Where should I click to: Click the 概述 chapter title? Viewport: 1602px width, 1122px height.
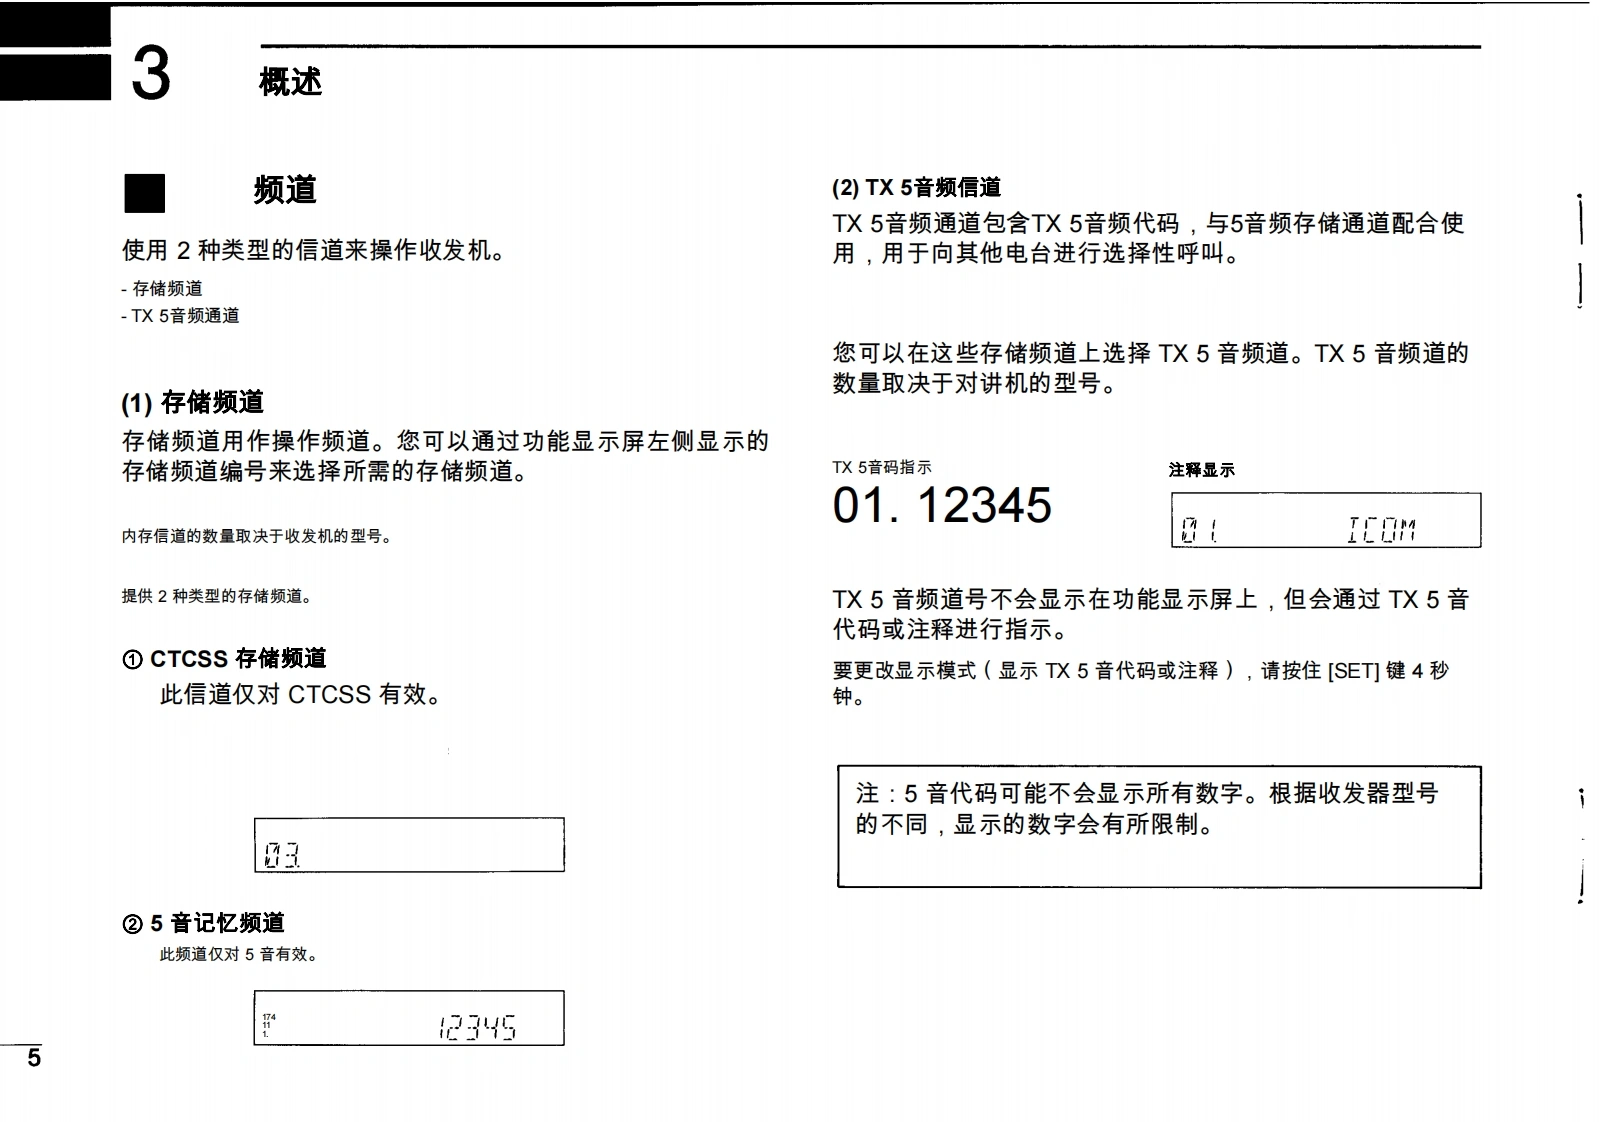(x=290, y=82)
